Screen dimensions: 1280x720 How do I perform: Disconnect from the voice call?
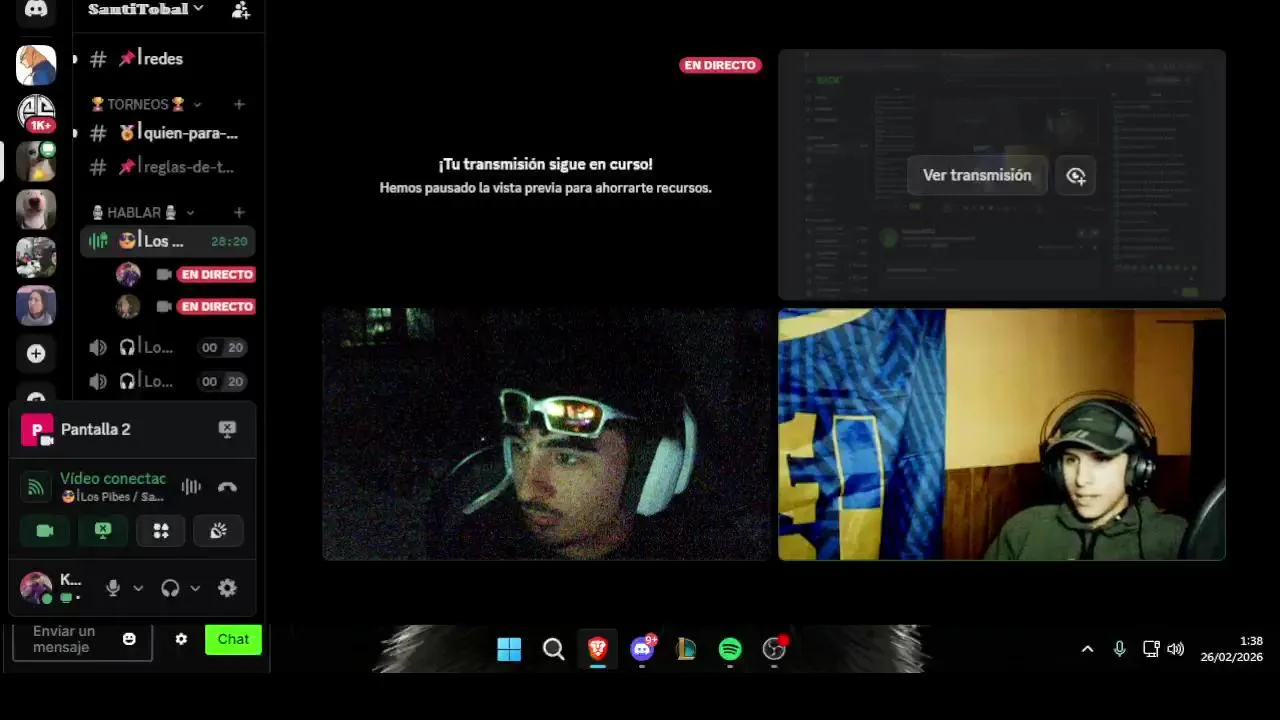click(227, 487)
